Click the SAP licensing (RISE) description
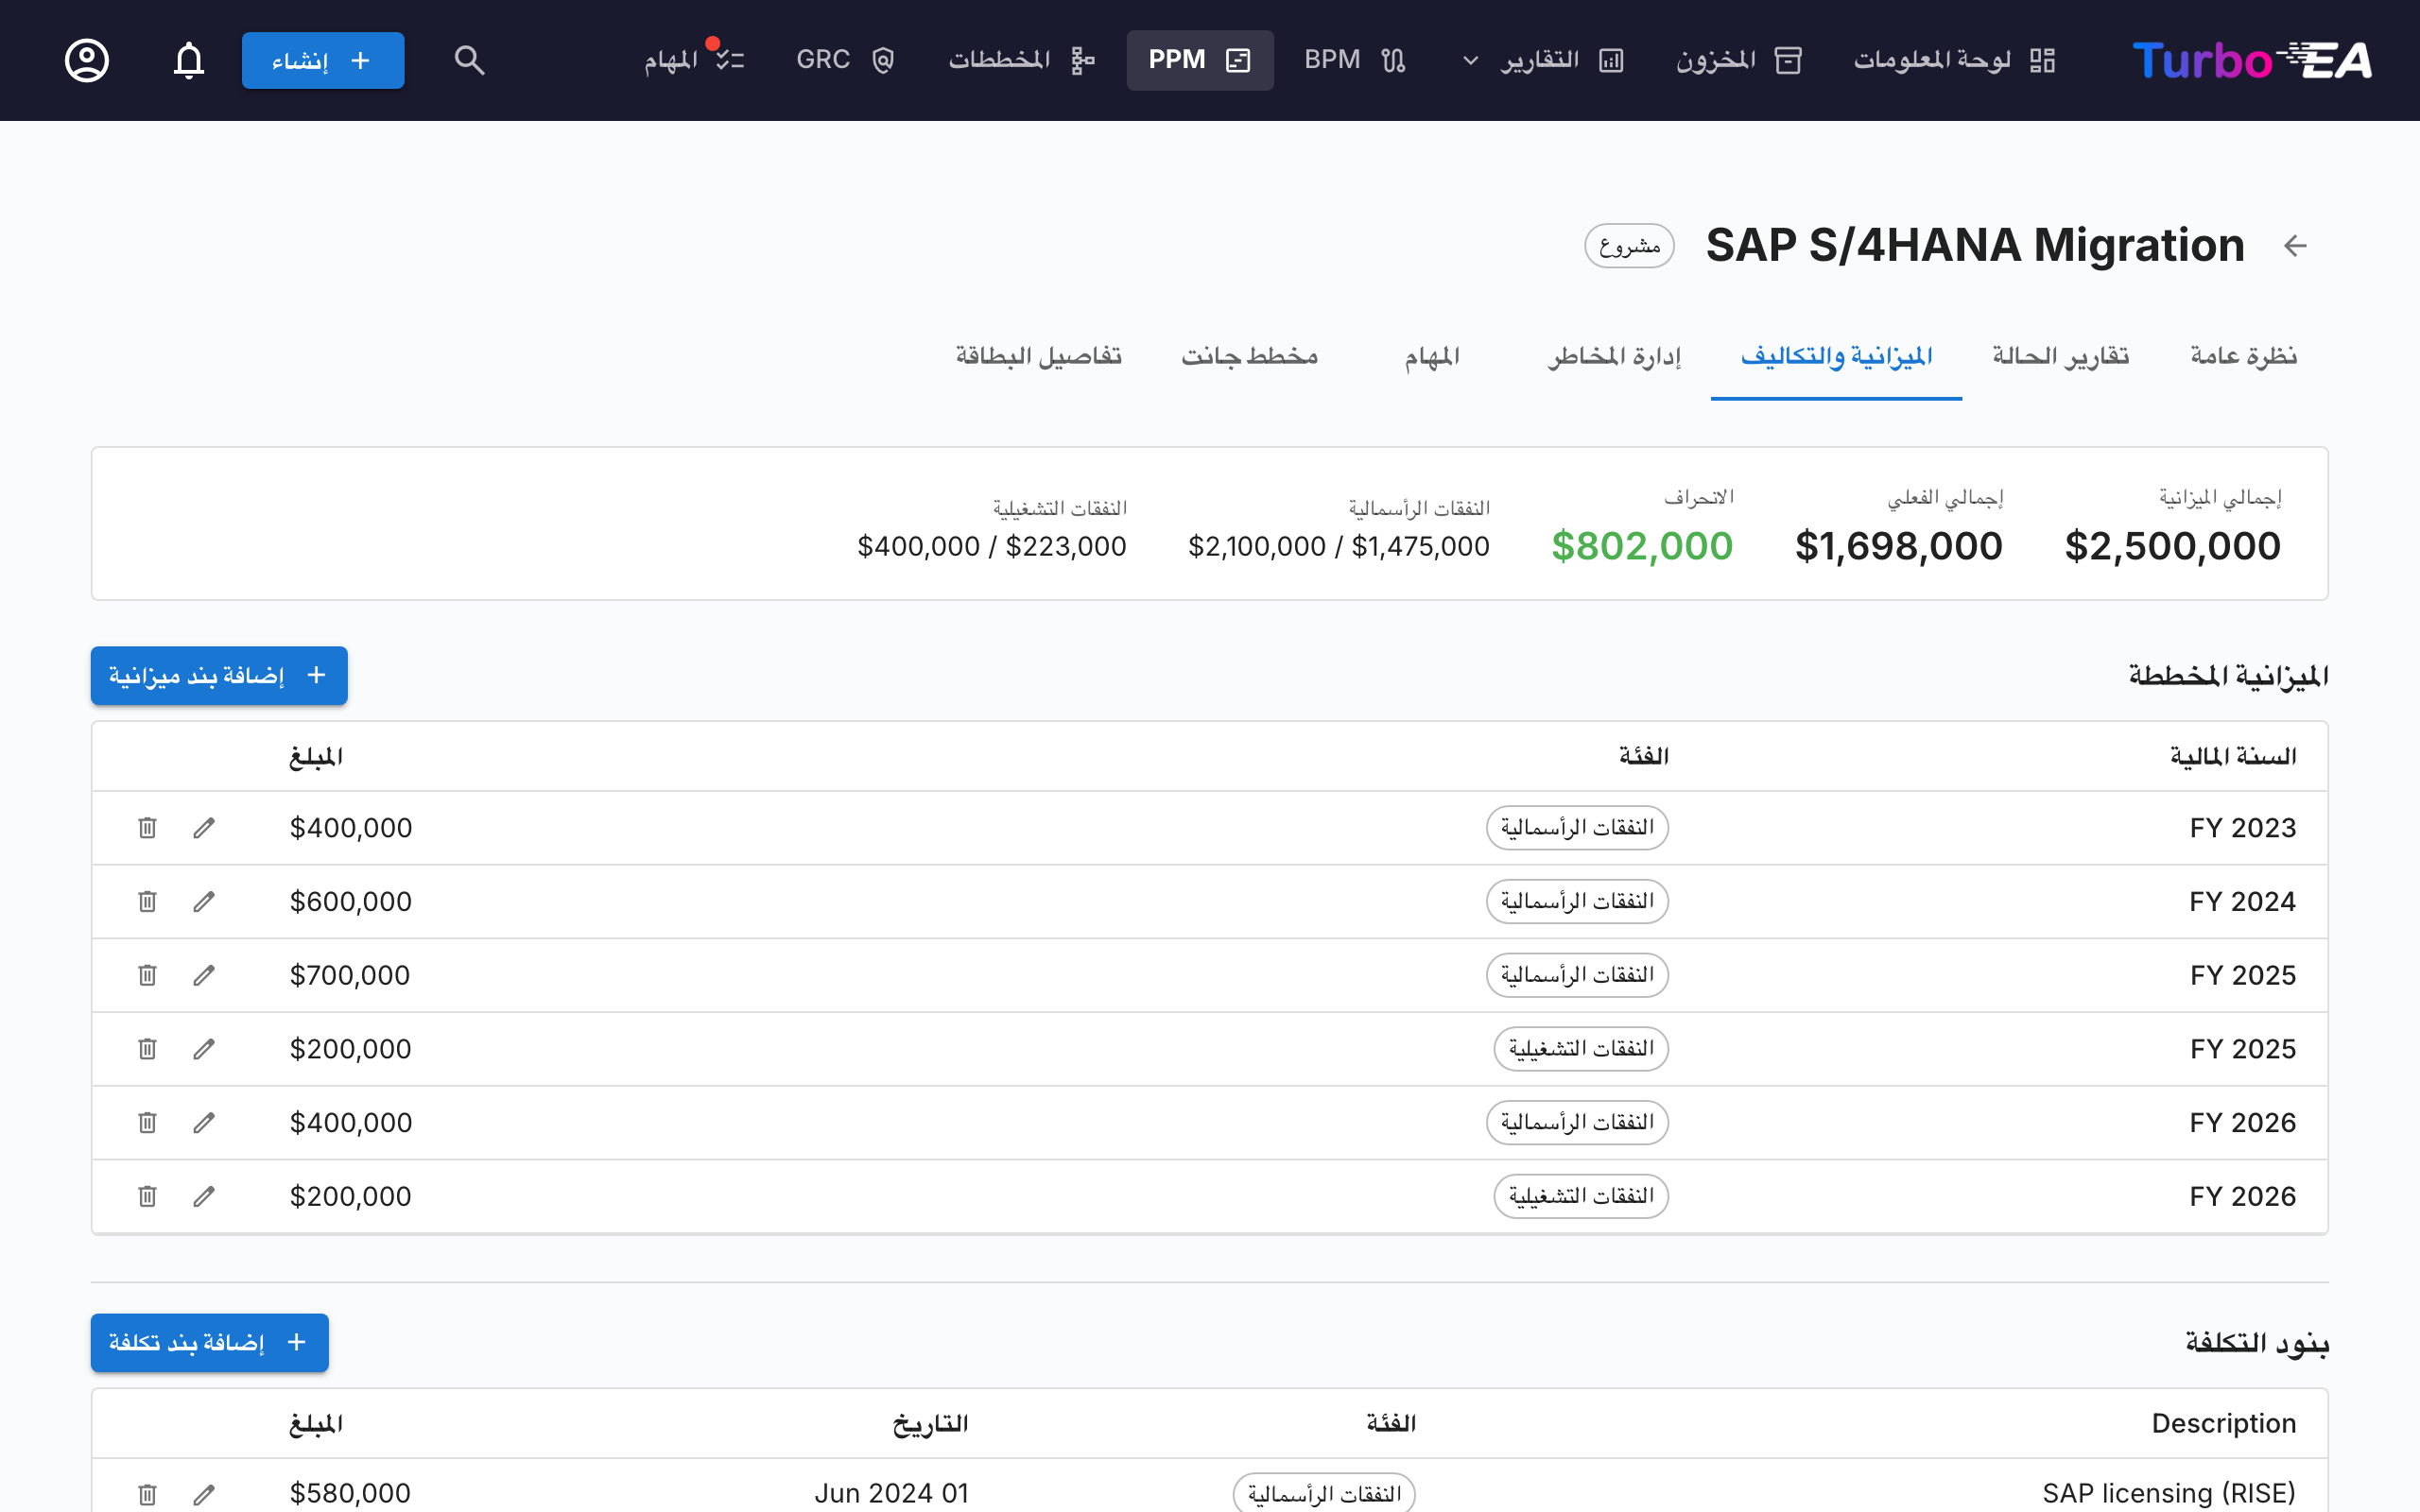 tap(2168, 1494)
